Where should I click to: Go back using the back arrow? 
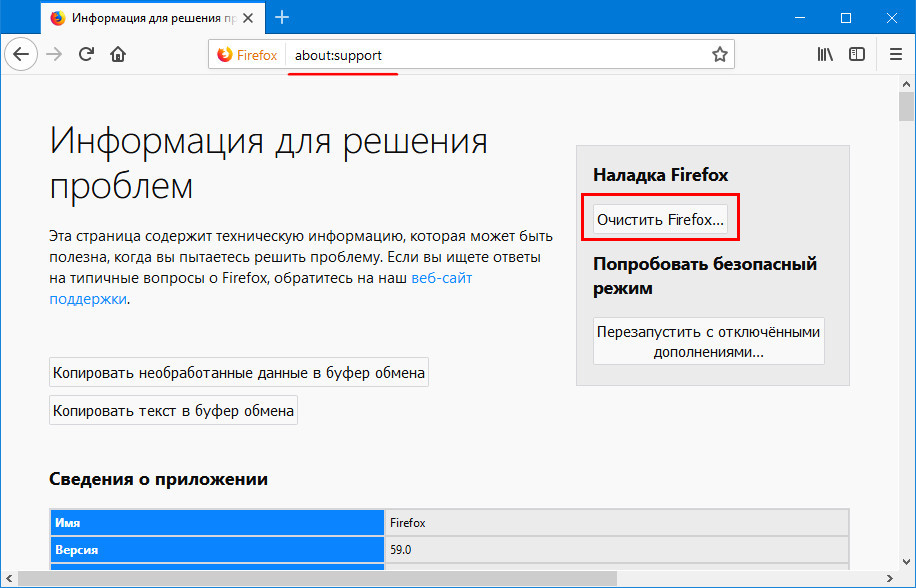pos(21,54)
